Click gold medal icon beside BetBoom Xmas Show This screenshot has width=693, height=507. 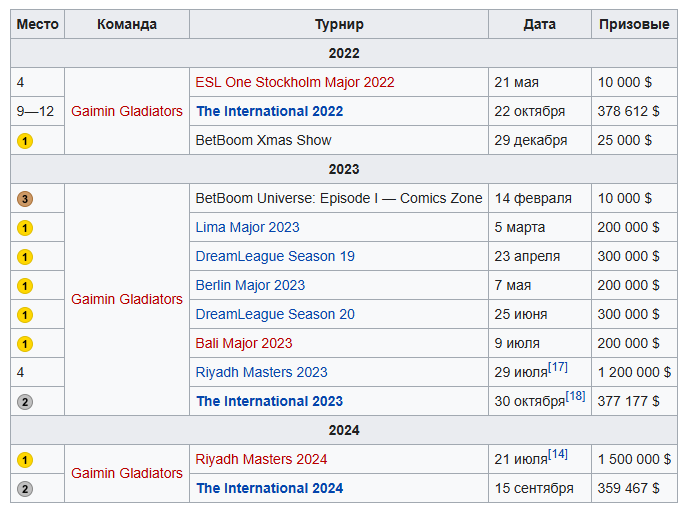25,141
